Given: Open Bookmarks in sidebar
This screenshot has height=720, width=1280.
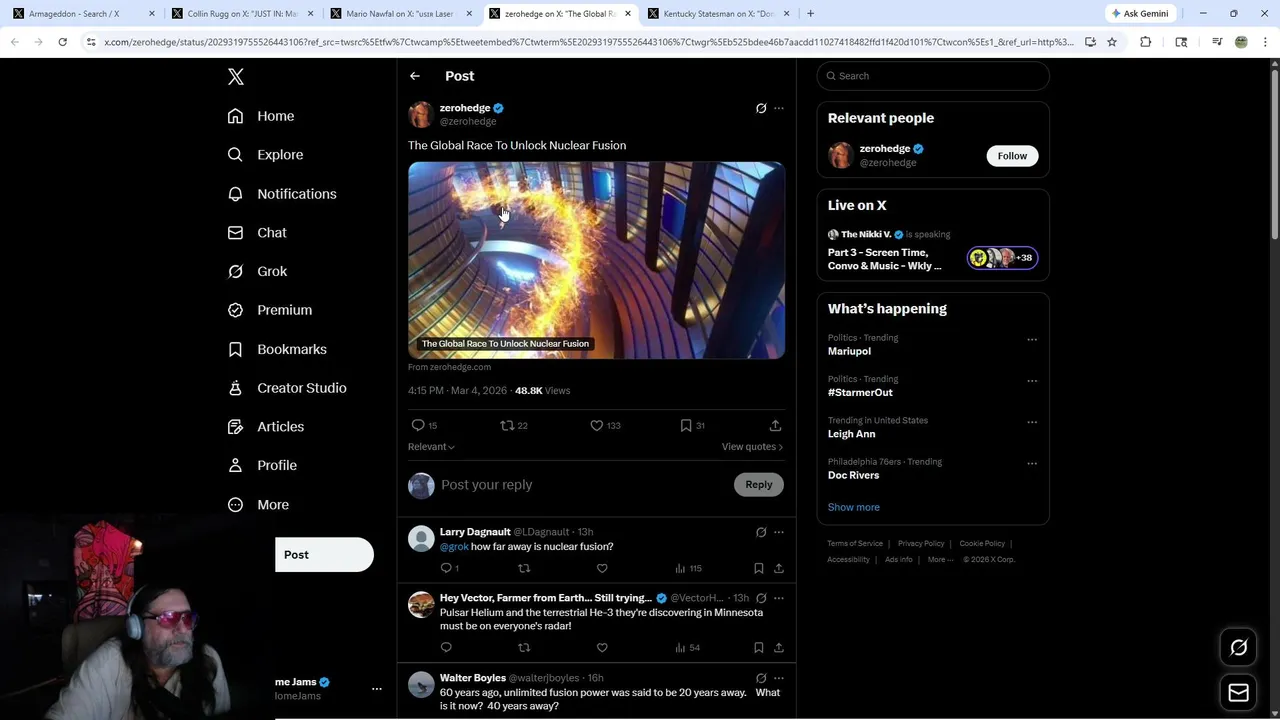Looking at the screenshot, I should click(x=277, y=349).
